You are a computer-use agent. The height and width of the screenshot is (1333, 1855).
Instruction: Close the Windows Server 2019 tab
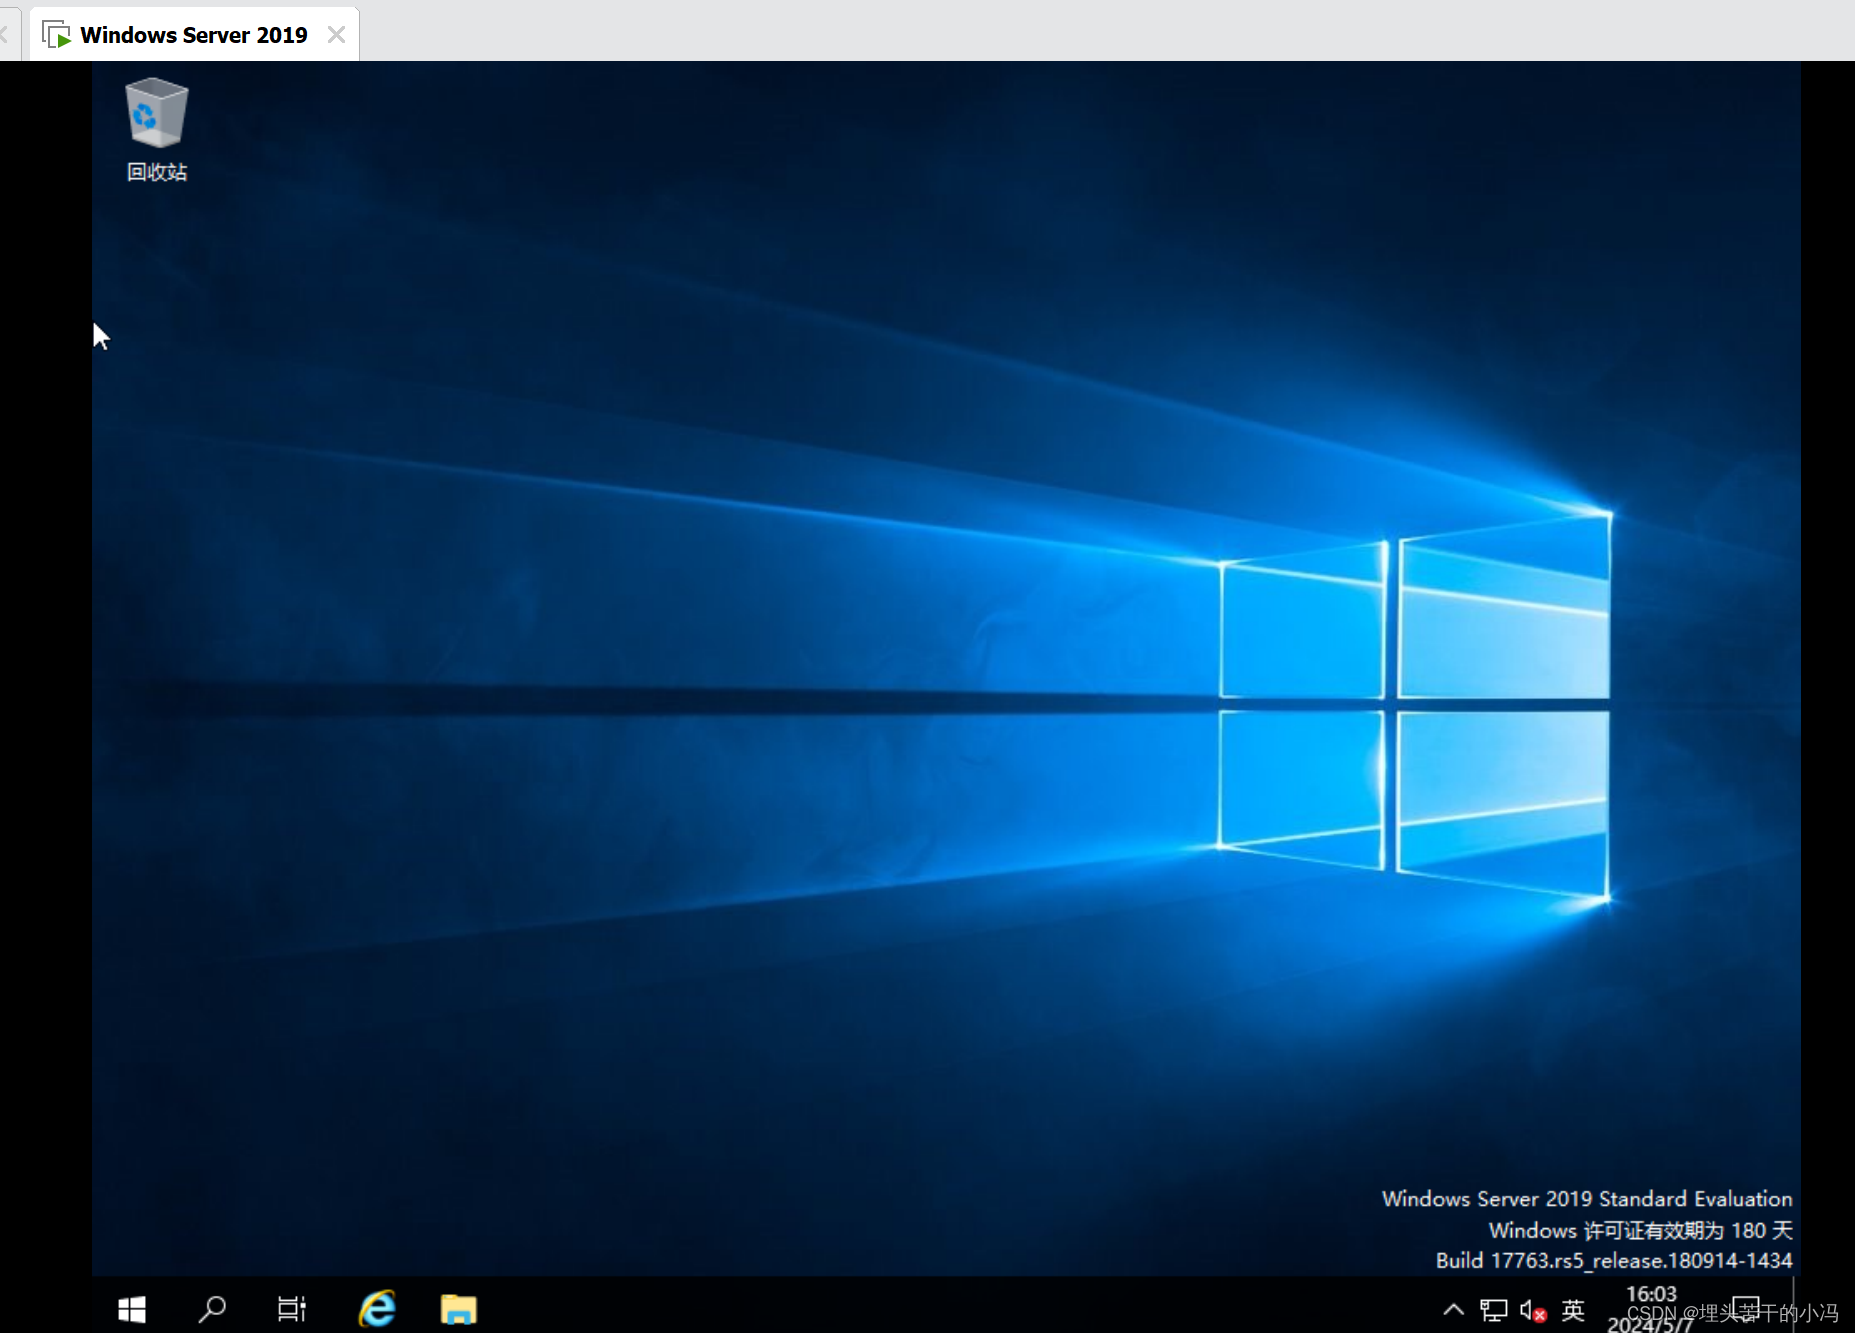click(x=337, y=35)
